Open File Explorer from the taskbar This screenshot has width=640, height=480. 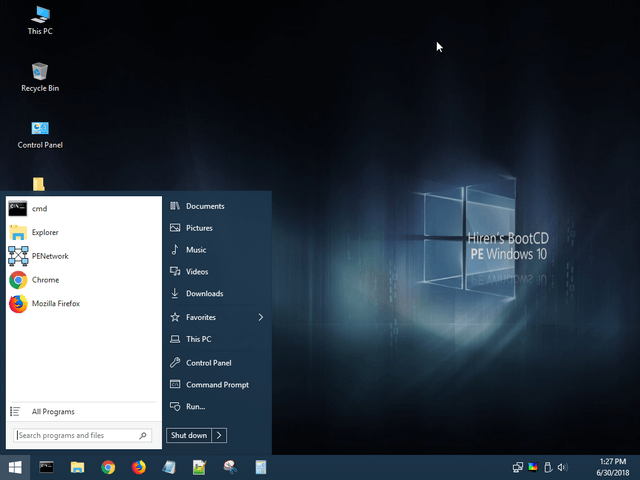77,467
